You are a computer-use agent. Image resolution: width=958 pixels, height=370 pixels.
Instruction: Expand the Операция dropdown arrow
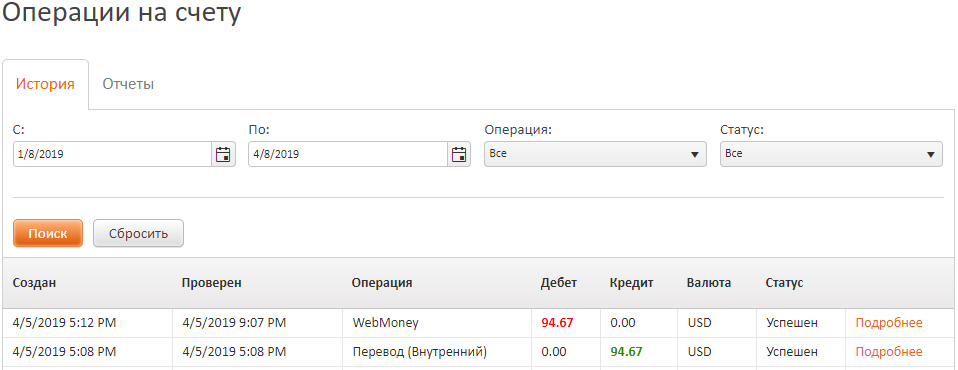click(694, 154)
